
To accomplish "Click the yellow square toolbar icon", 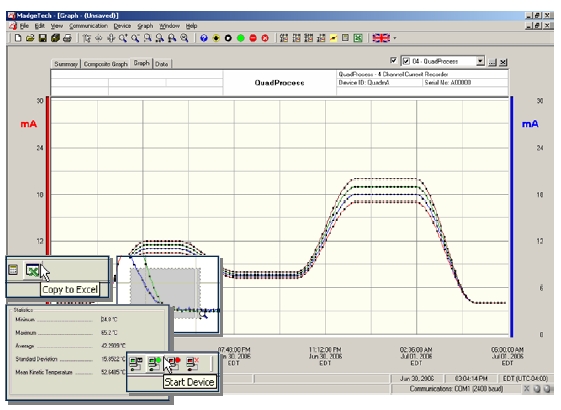I will [333, 38].
